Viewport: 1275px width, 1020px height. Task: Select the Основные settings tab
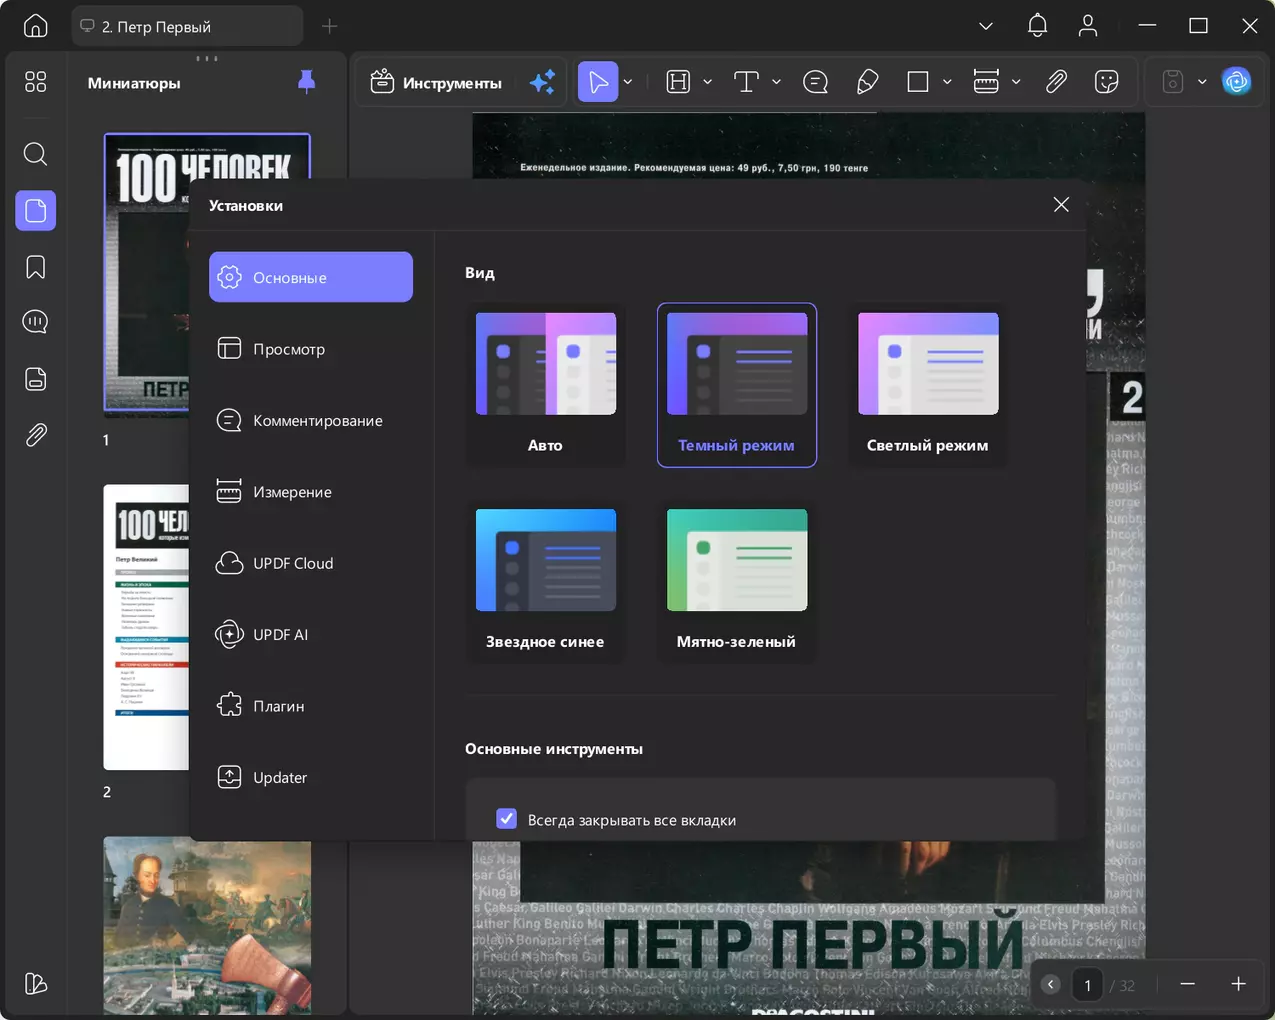(x=311, y=277)
